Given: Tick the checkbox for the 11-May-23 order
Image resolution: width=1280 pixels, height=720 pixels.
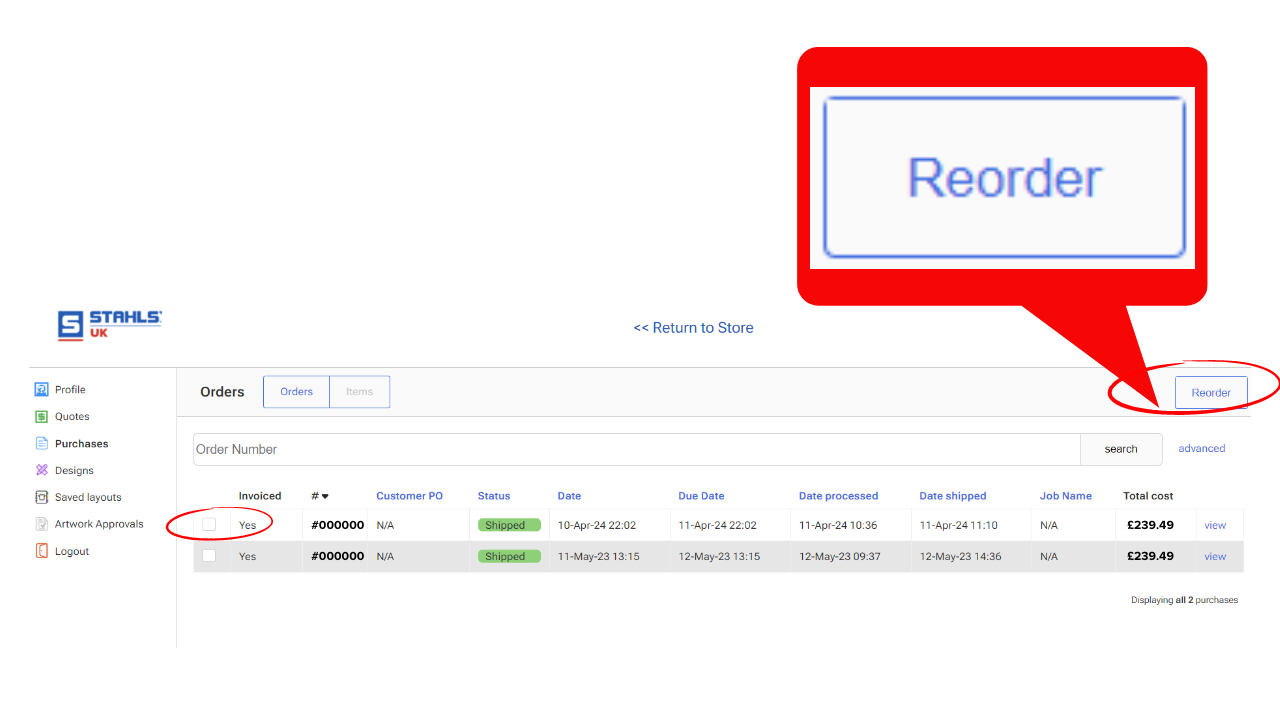Looking at the screenshot, I should (x=209, y=556).
